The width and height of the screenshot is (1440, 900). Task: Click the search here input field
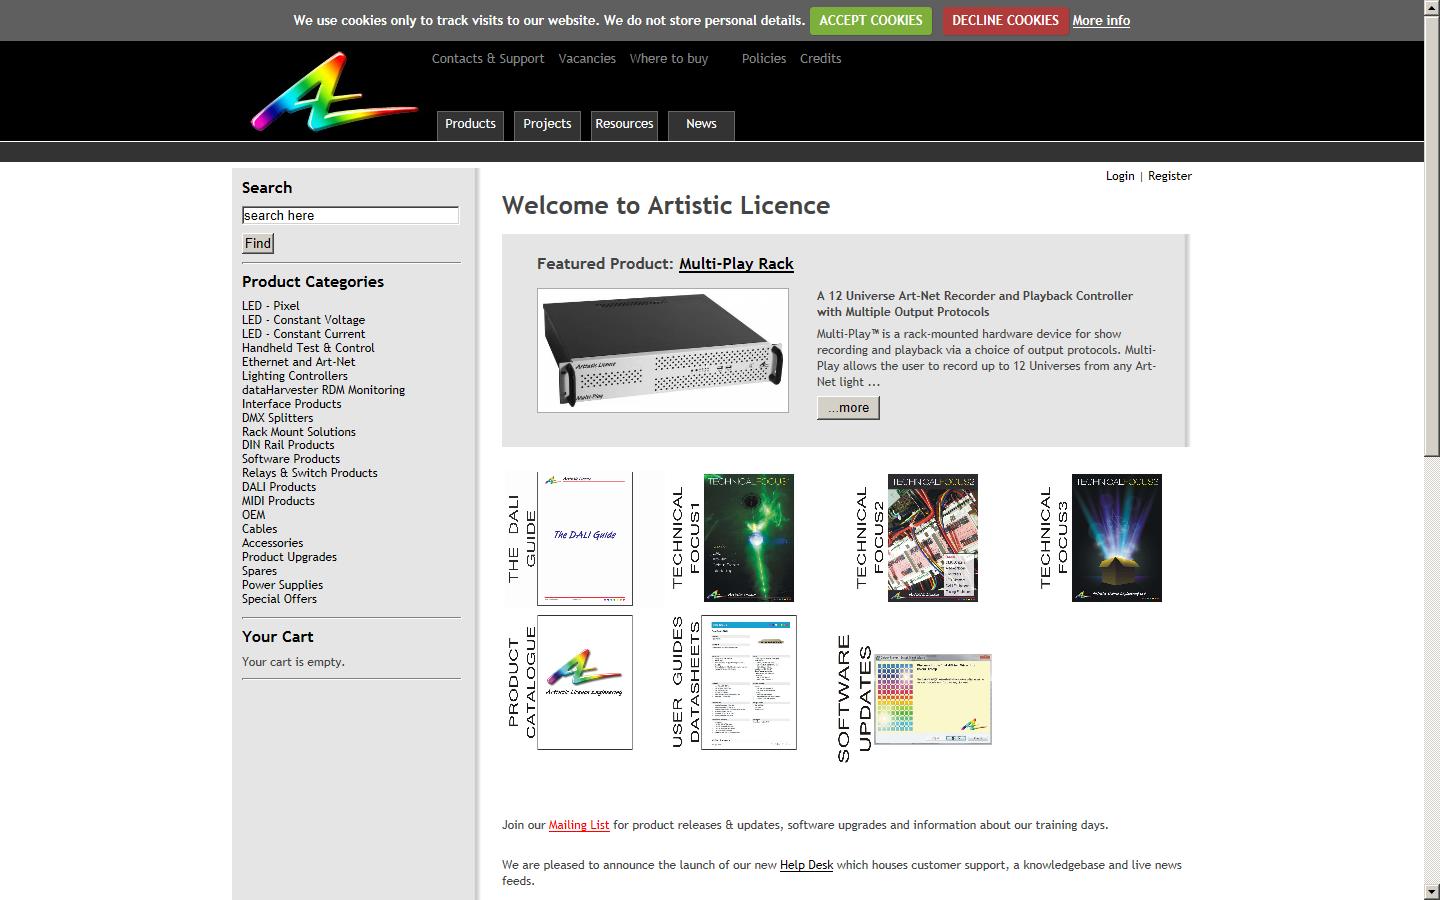click(350, 215)
